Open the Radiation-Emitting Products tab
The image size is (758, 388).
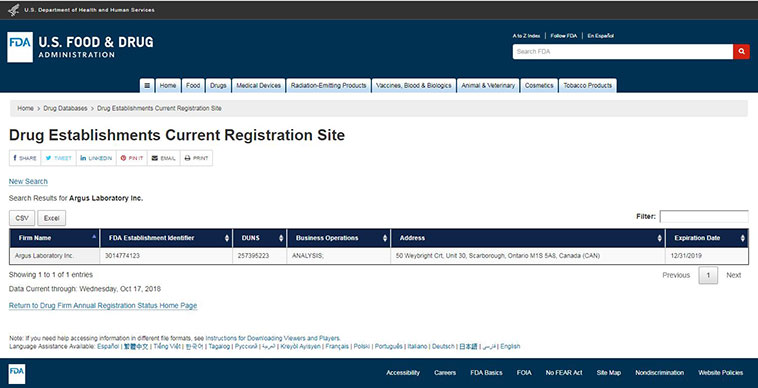pyautogui.click(x=328, y=86)
